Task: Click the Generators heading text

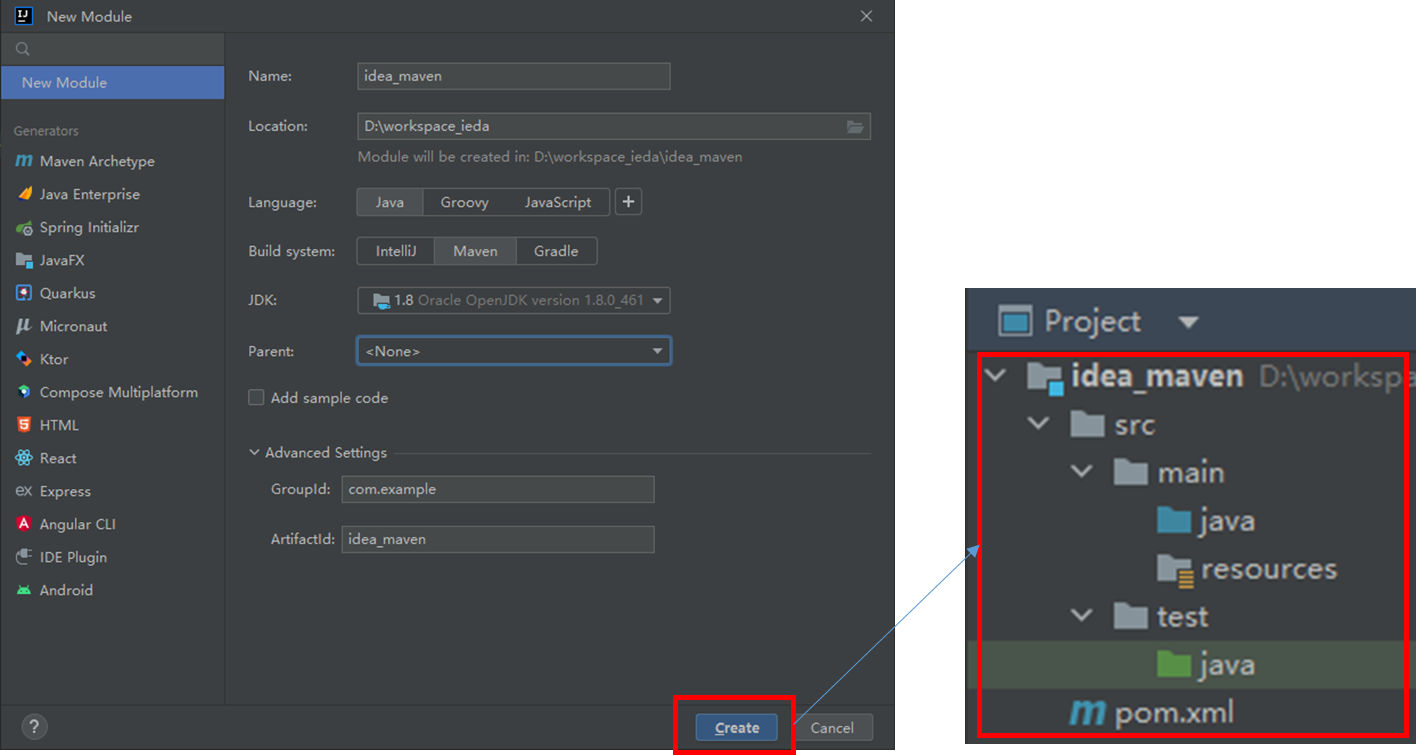Action: tap(46, 131)
